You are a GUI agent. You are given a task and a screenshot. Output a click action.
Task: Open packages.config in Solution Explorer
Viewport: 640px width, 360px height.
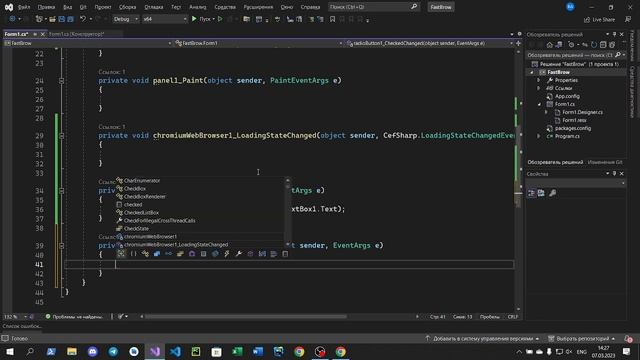(x=573, y=129)
